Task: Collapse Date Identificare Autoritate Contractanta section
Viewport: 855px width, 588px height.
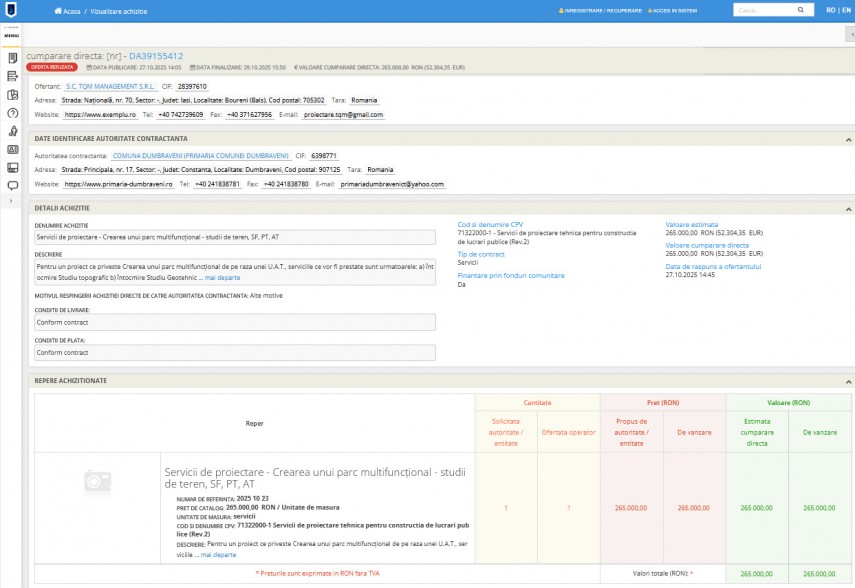Action: [x=848, y=139]
